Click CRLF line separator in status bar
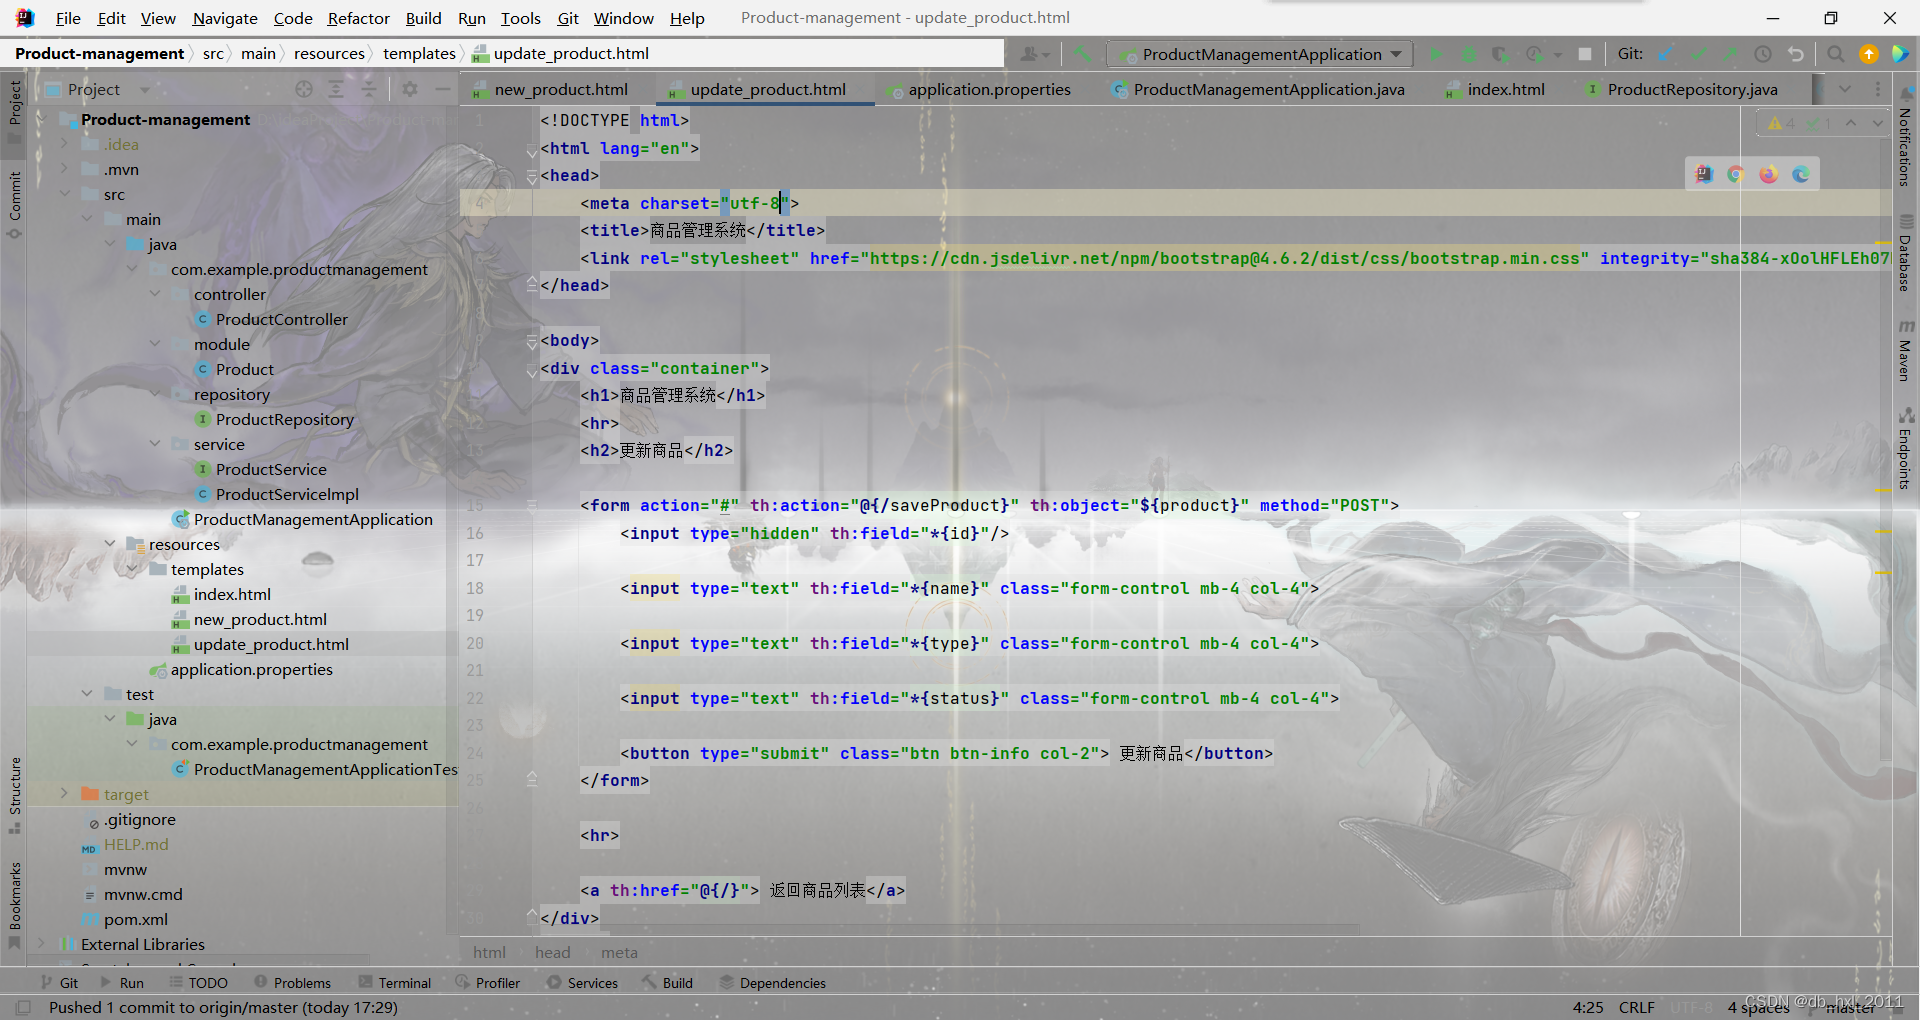Image resolution: width=1920 pixels, height=1020 pixels. (1637, 1007)
